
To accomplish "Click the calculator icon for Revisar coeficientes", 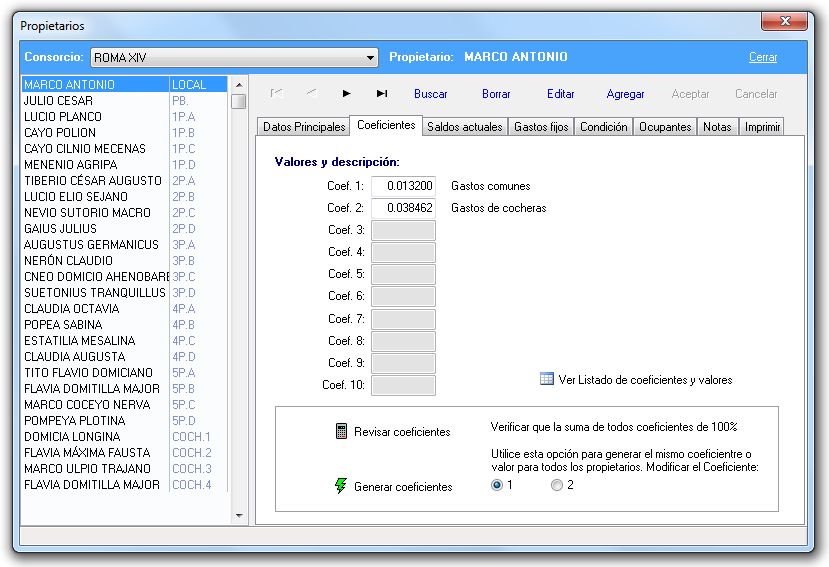I will [341, 431].
